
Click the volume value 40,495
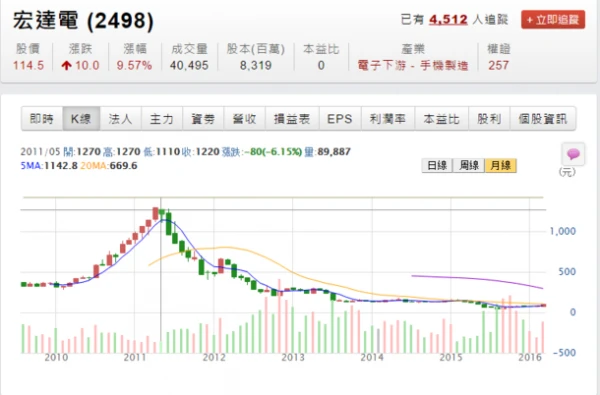[189, 65]
